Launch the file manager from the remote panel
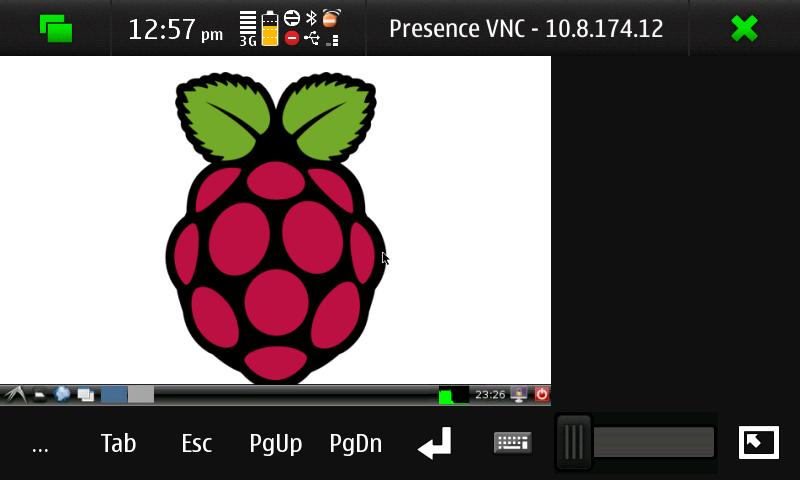 click(40, 395)
